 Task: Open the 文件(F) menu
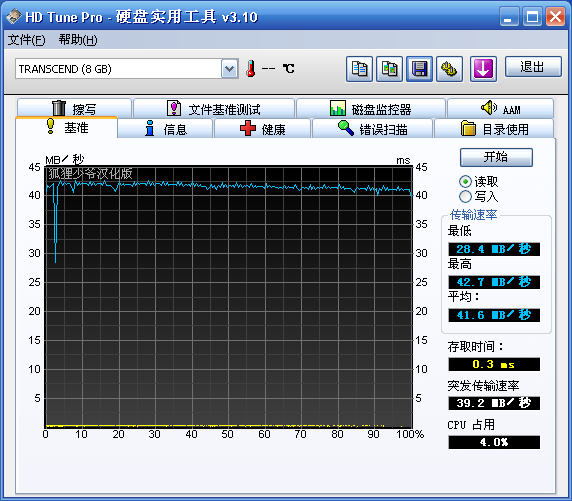[27, 39]
